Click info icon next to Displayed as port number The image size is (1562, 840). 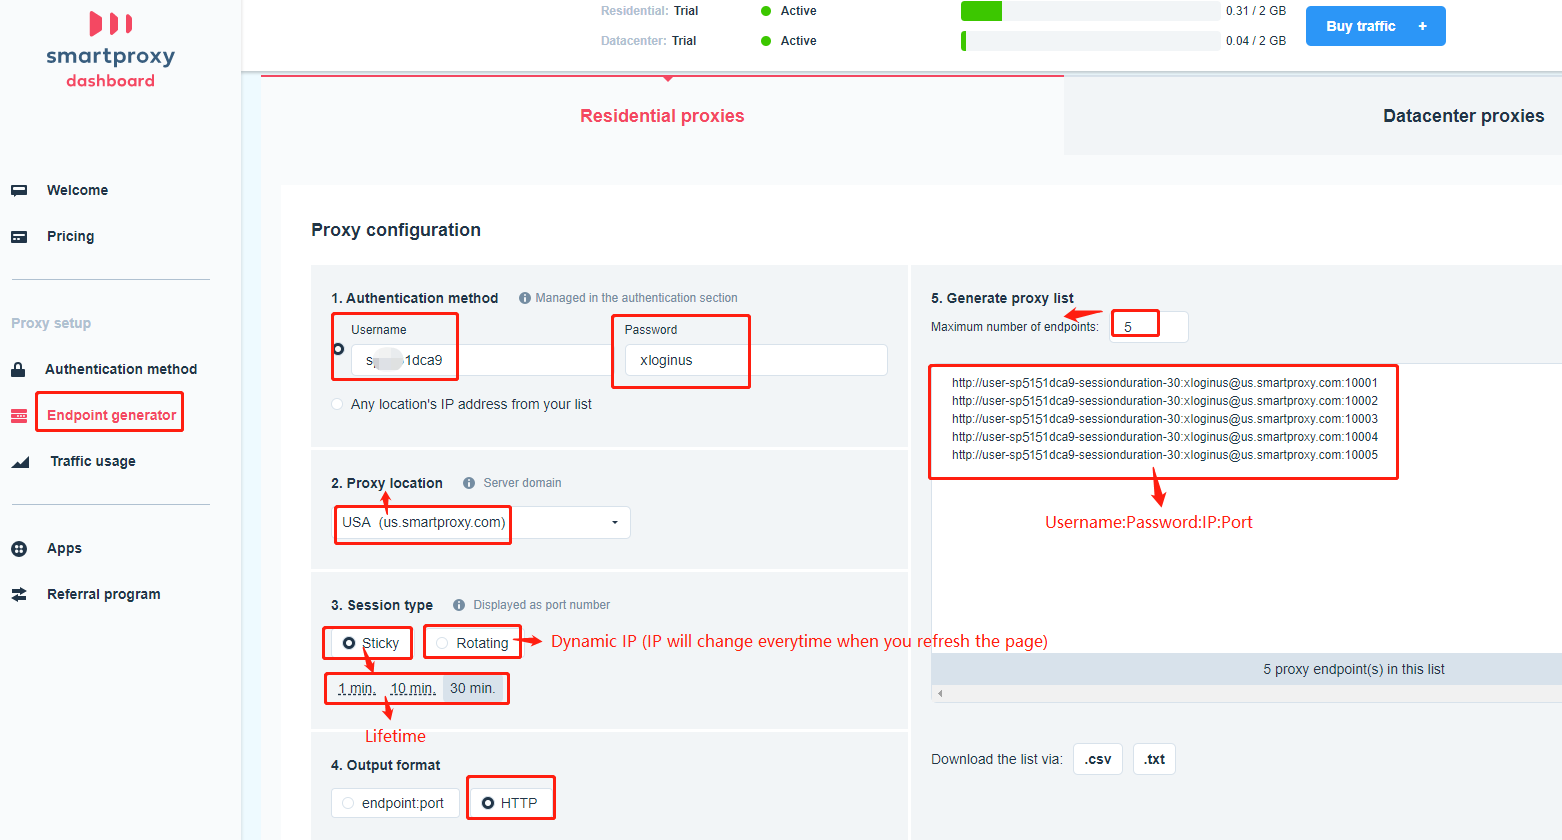pyautogui.click(x=459, y=605)
